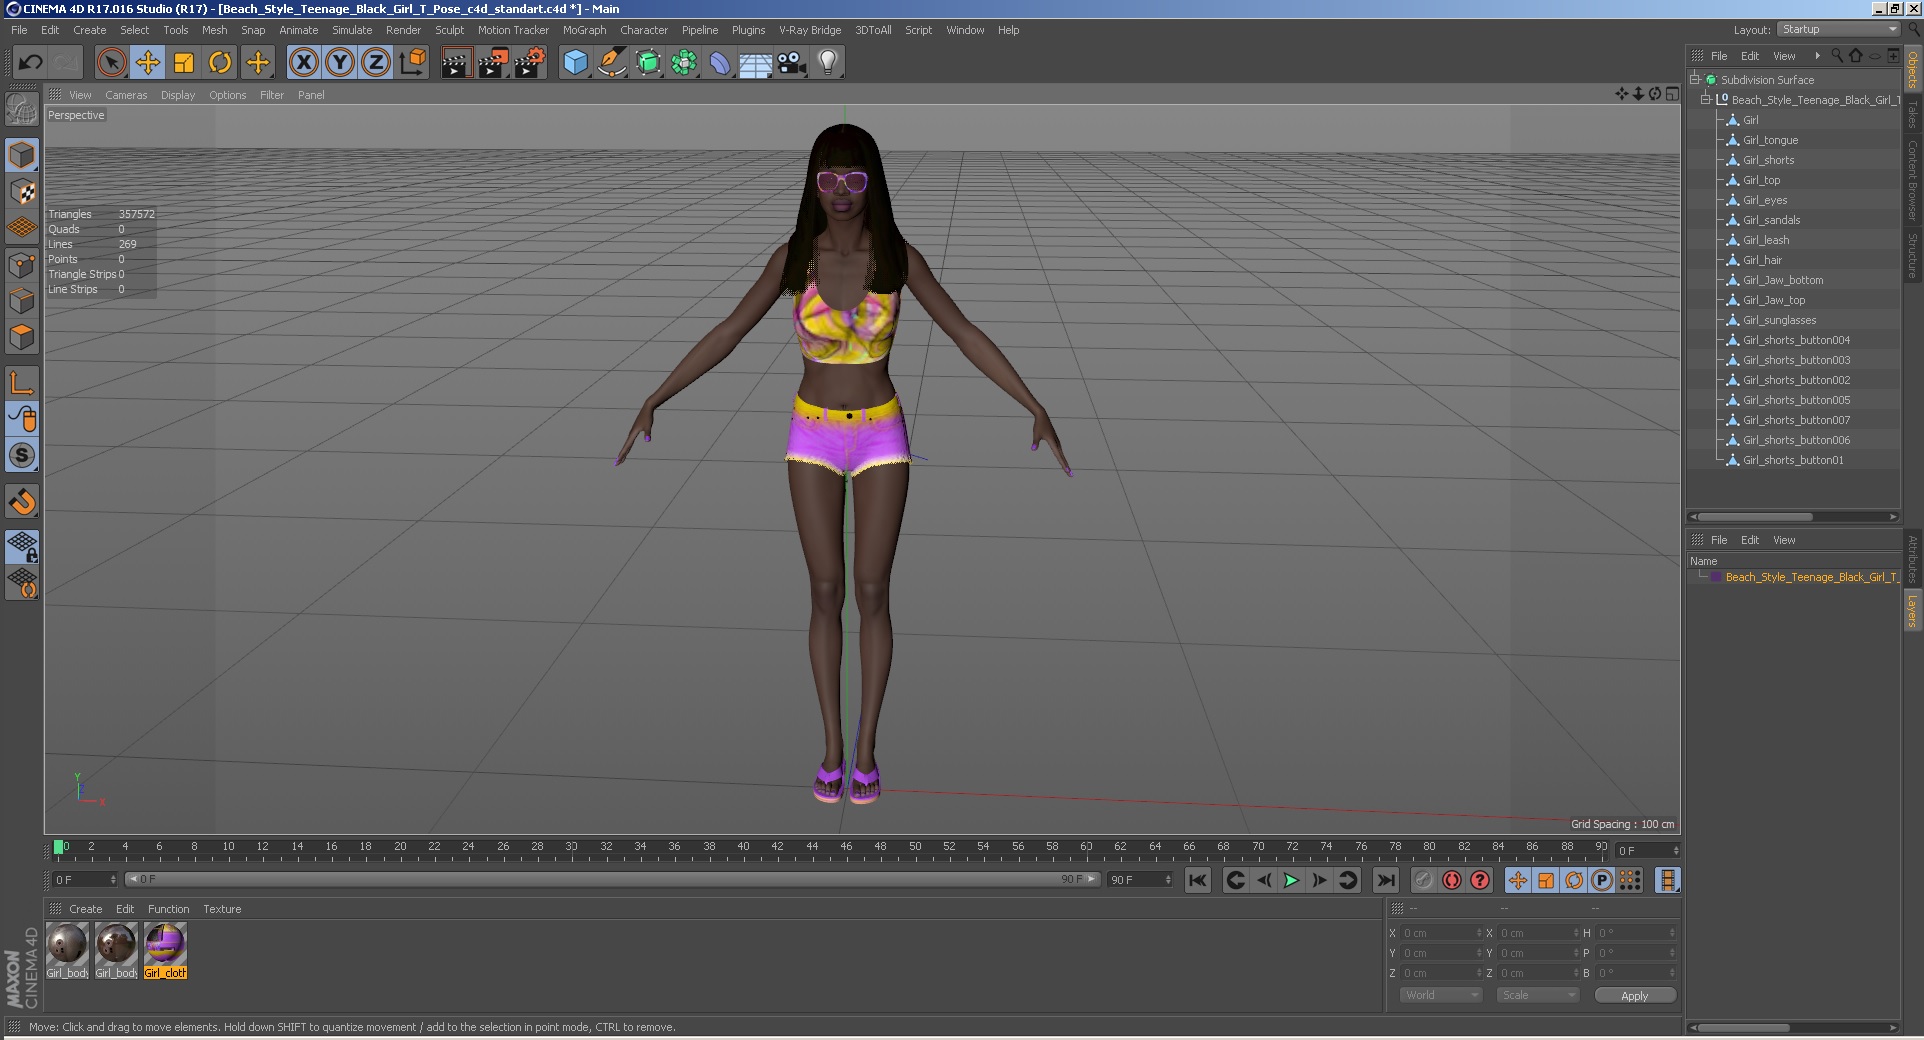Open Edit Render Settings icon
Image resolution: width=1924 pixels, height=1040 pixels.
[x=529, y=63]
